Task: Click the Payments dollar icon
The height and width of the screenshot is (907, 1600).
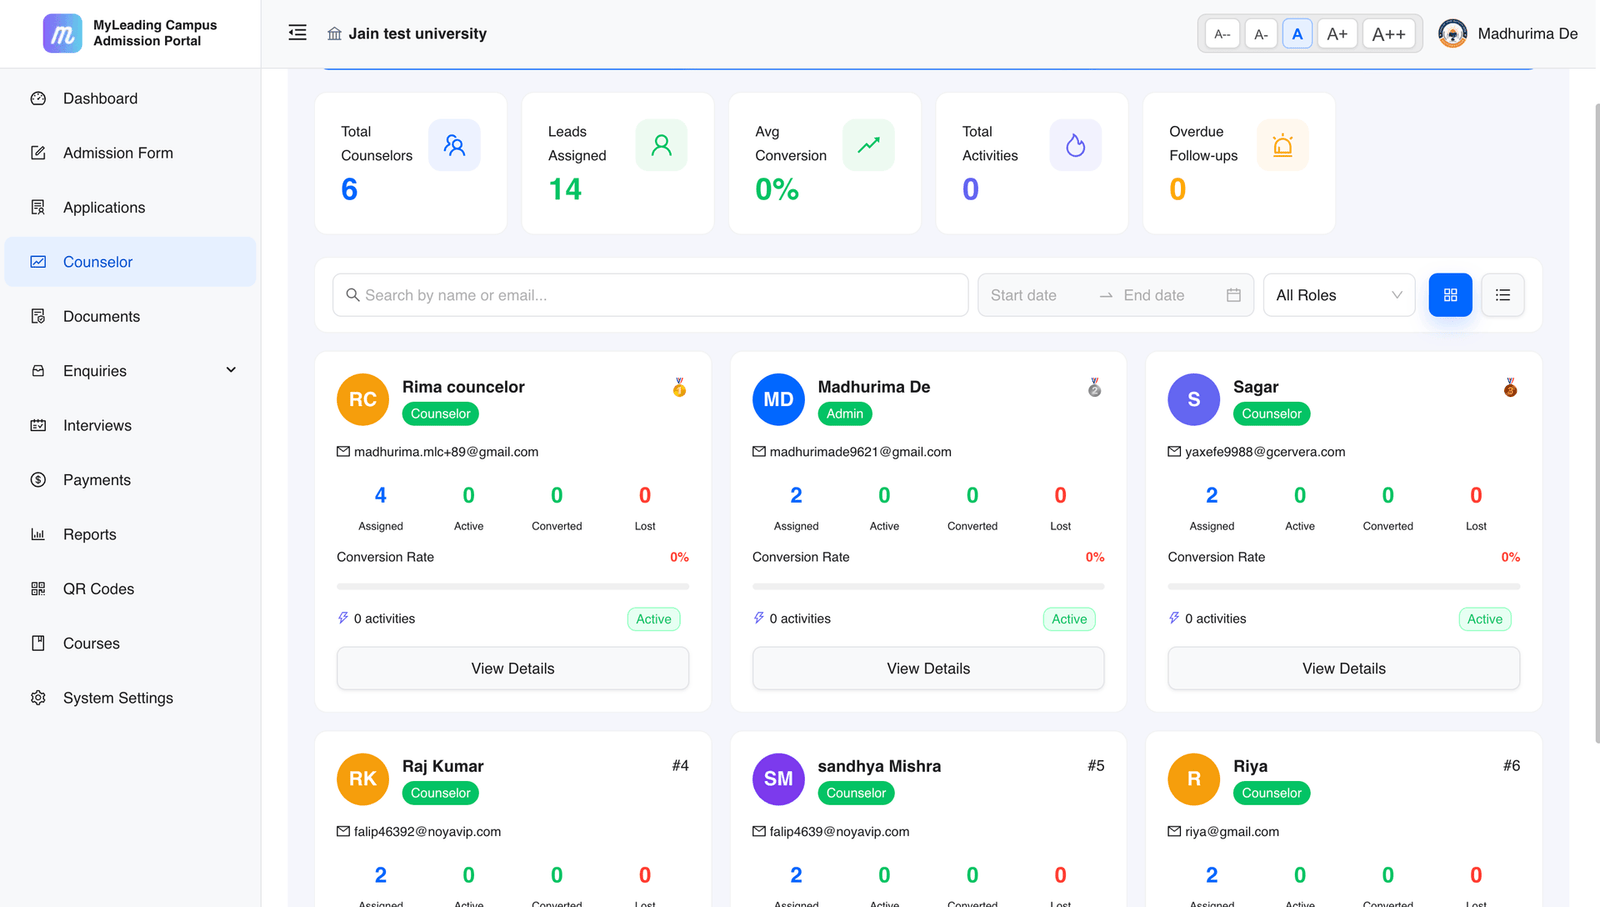Action: point(38,480)
